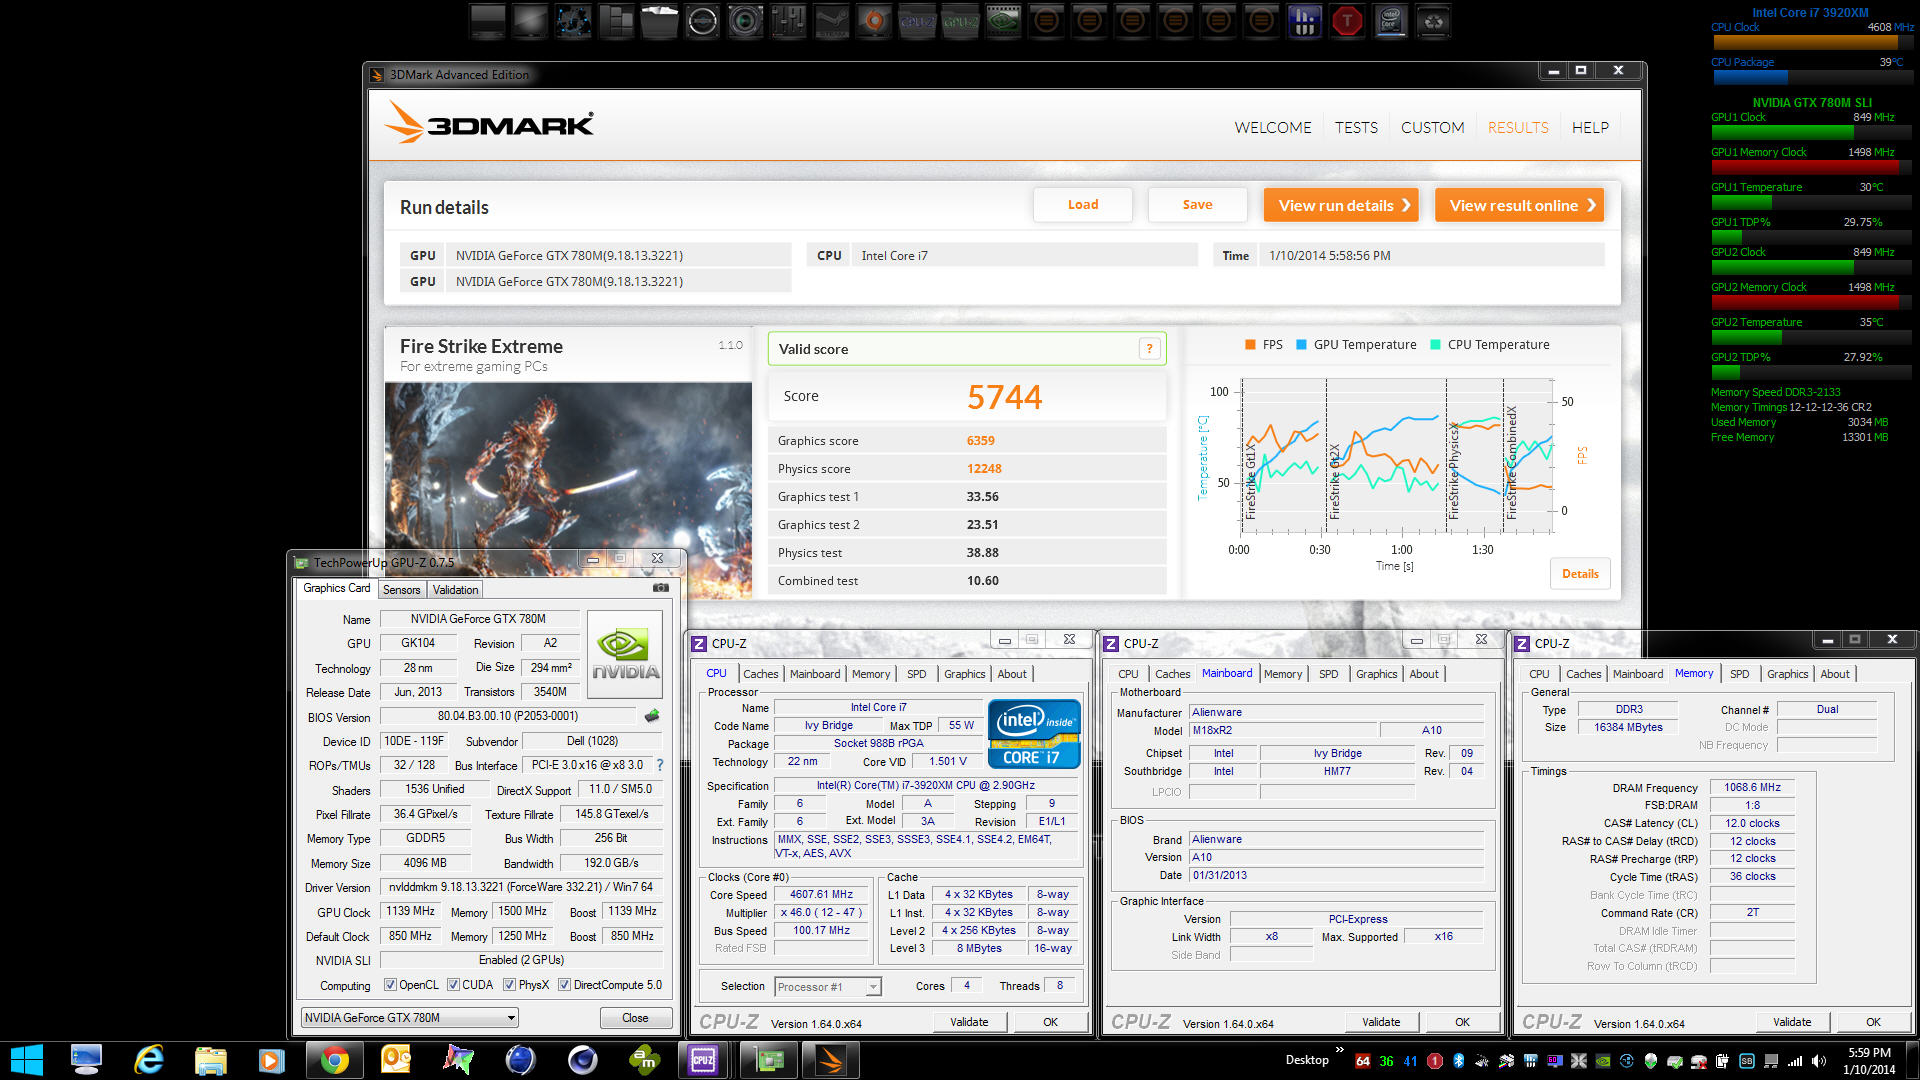Image resolution: width=1920 pixels, height=1080 pixels.
Task: Click the red T stop-sign dock icon
Action: 1347,20
